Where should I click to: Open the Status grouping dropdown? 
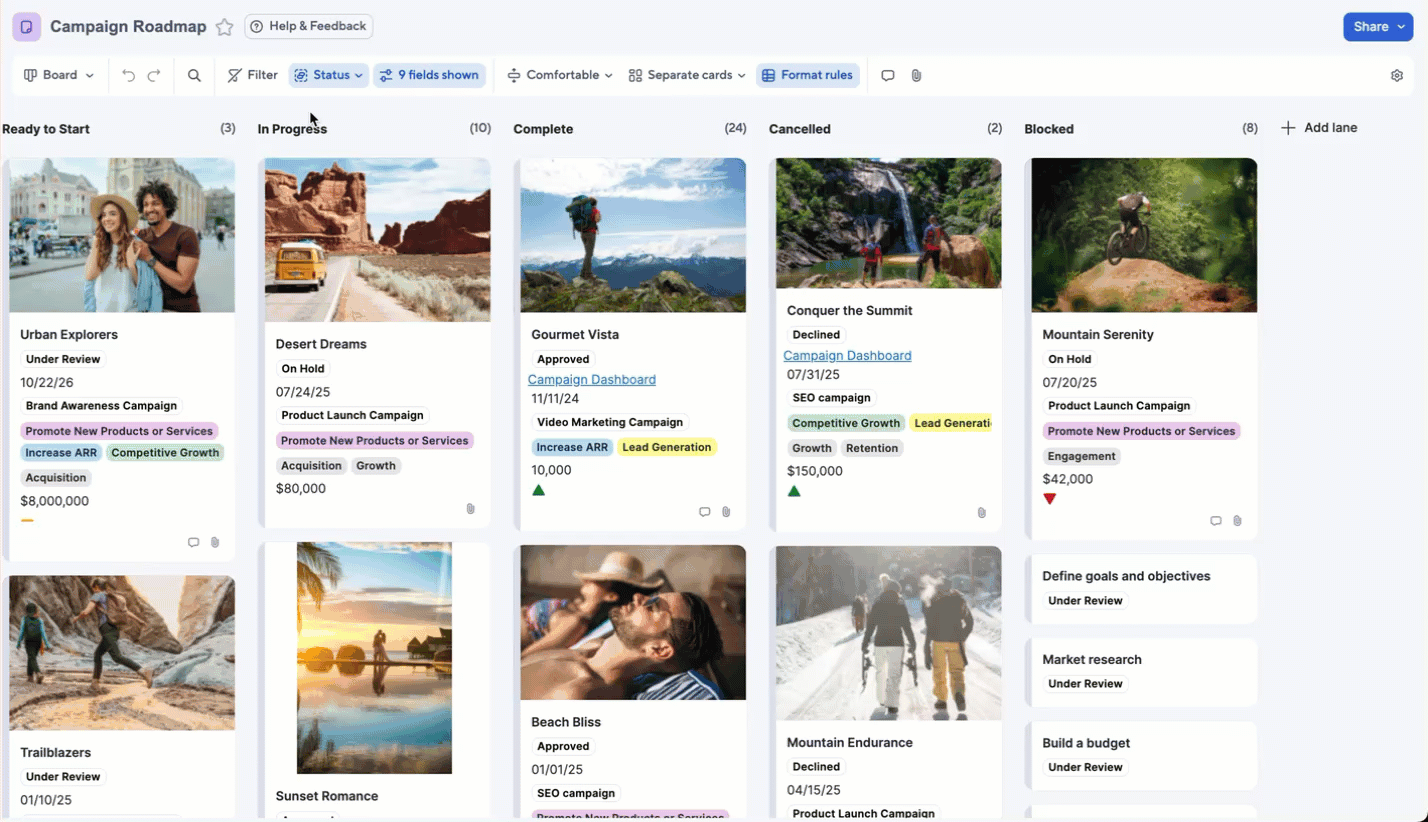328,75
